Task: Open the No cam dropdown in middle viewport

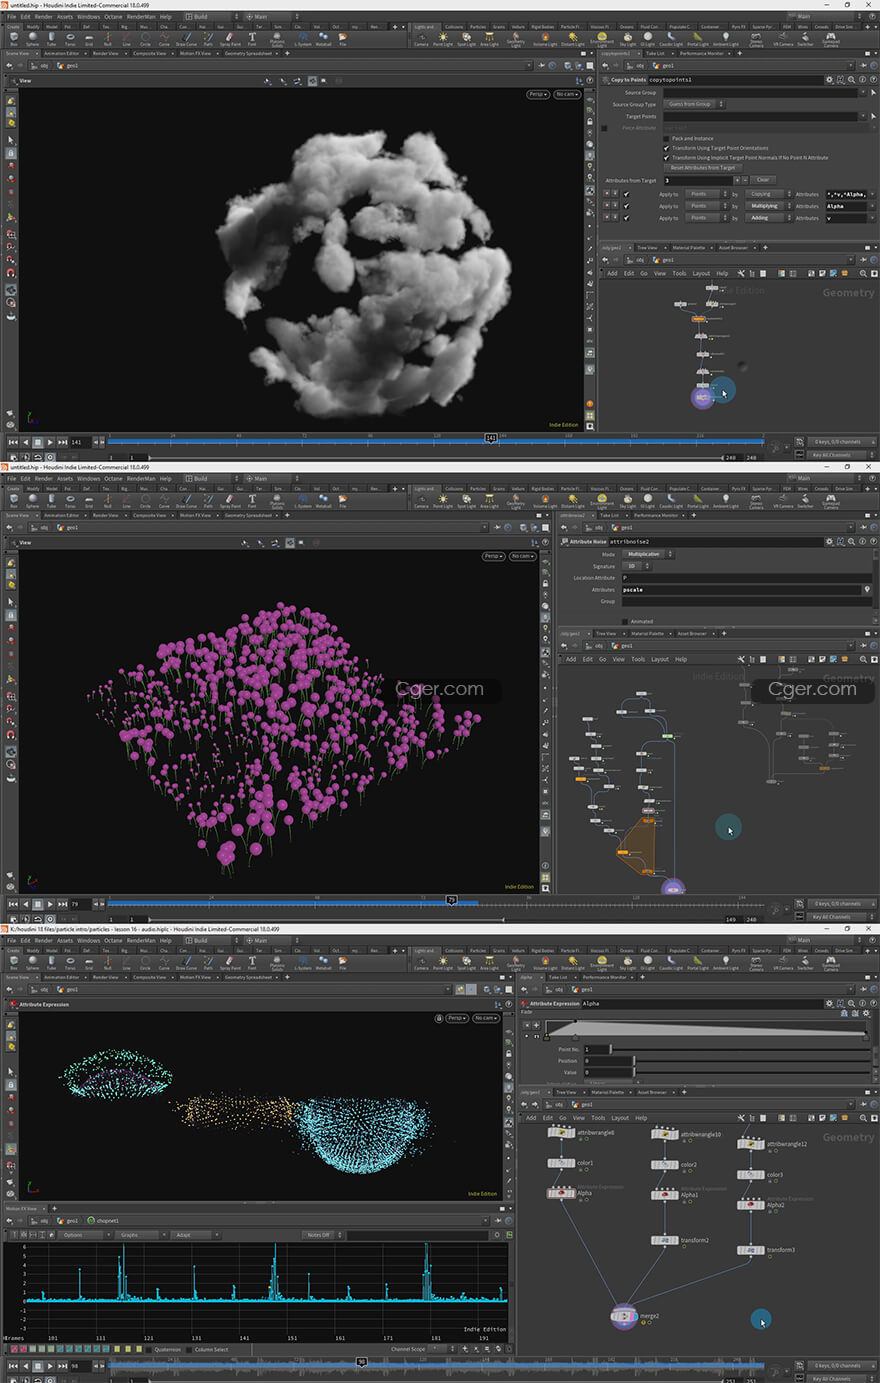Action: (523, 556)
